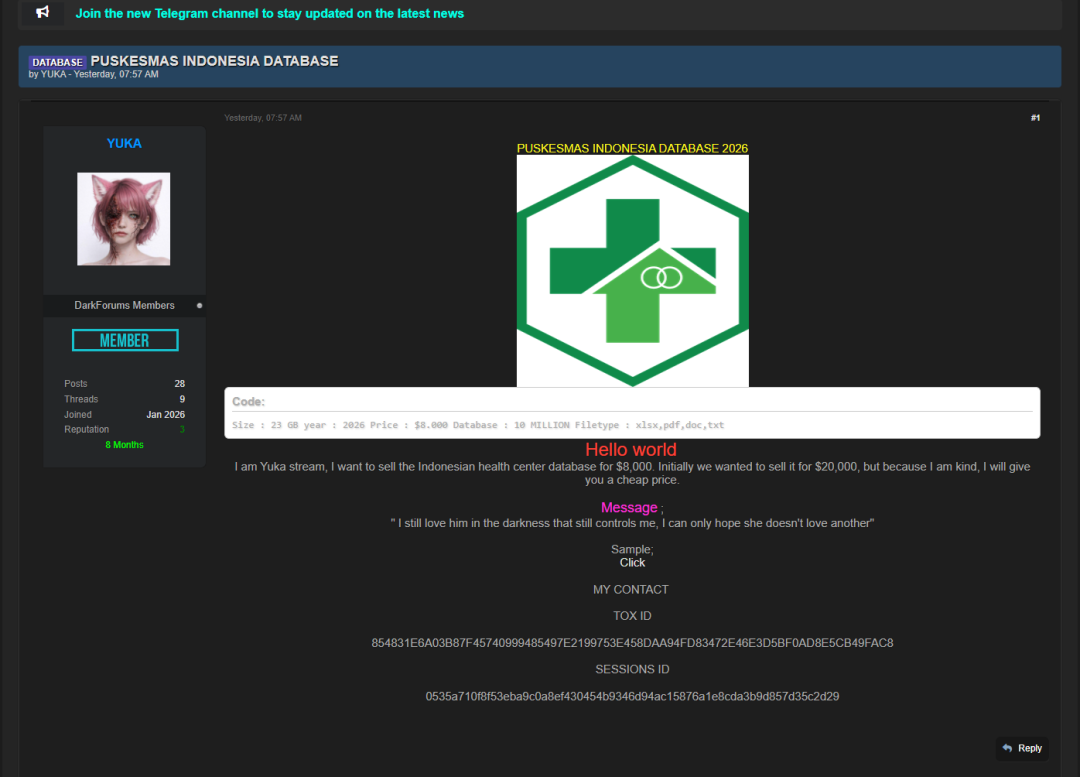The height and width of the screenshot is (777, 1080).
Task: Click the DATABASE thread prefix tag
Action: click(57, 62)
